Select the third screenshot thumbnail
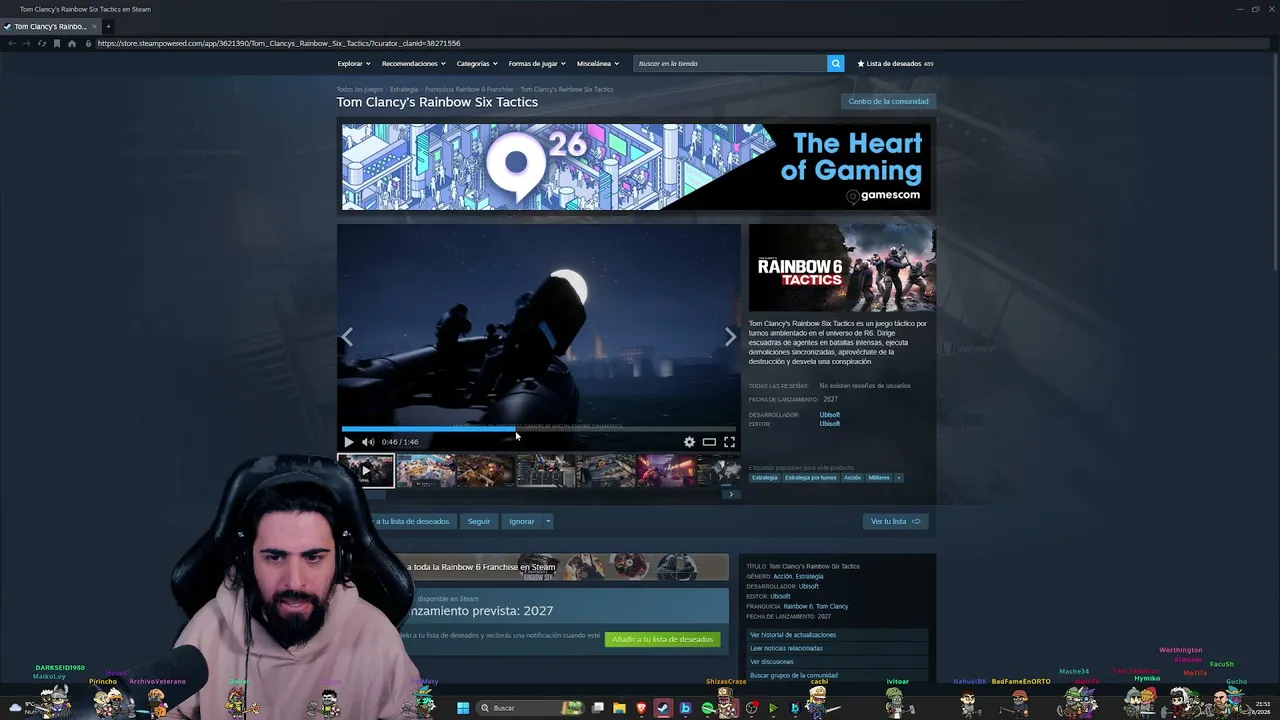 tap(485, 470)
